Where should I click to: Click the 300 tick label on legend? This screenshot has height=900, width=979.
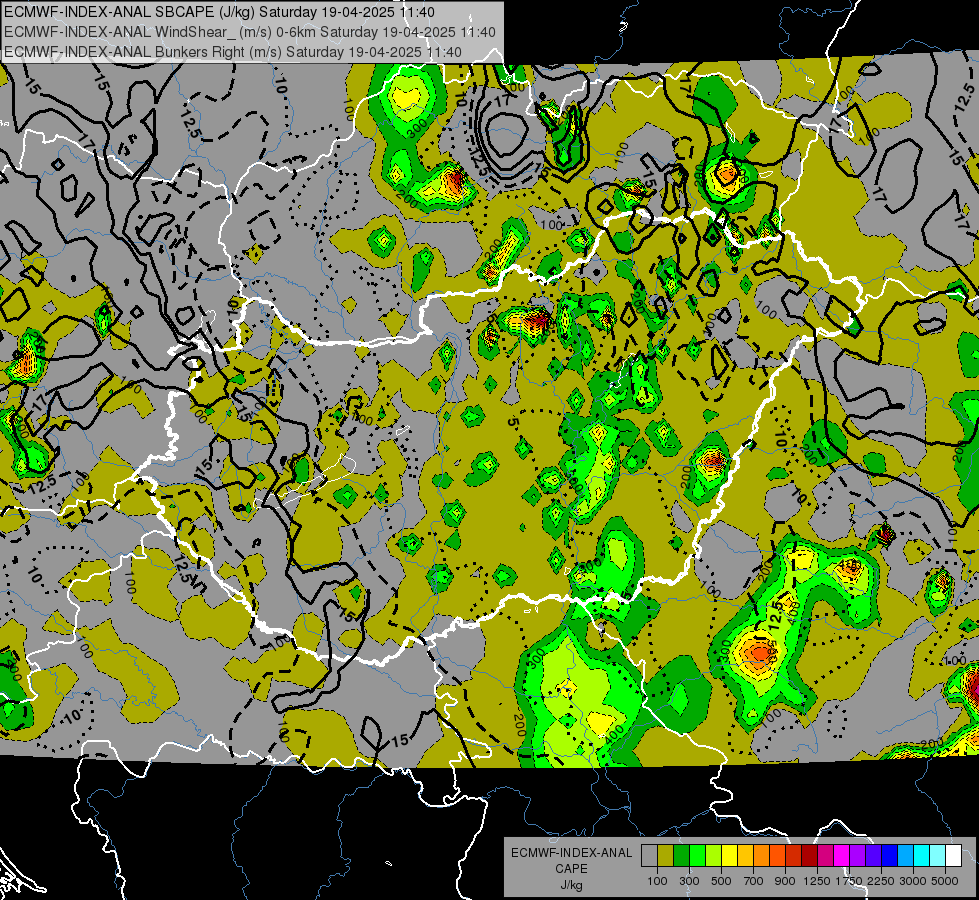coord(689,881)
